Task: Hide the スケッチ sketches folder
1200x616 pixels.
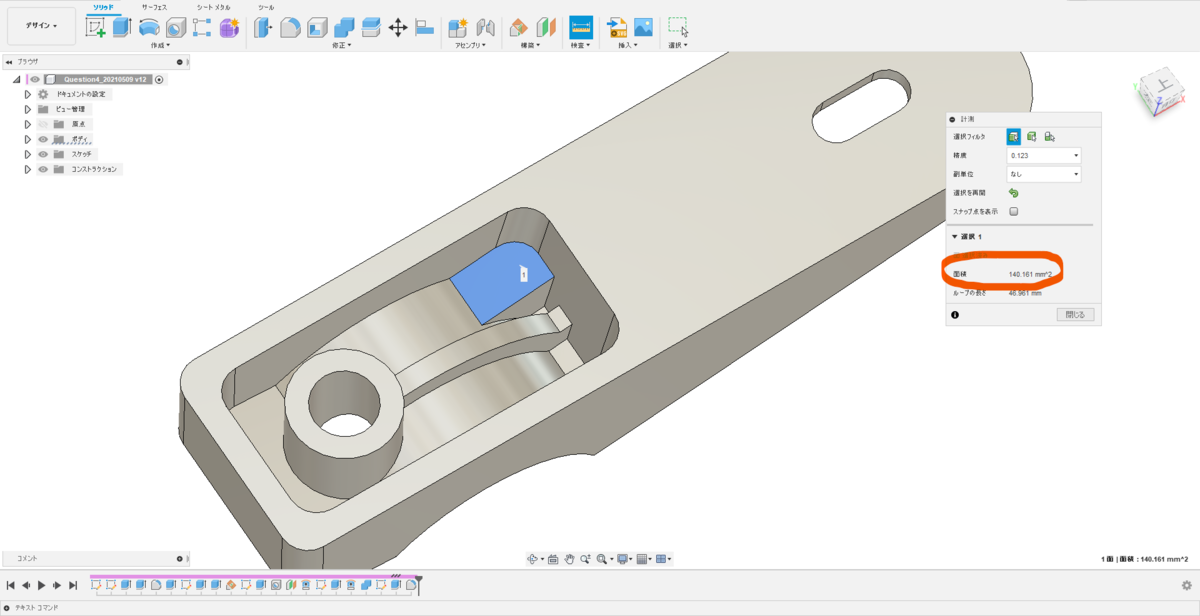Action: (43, 154)
